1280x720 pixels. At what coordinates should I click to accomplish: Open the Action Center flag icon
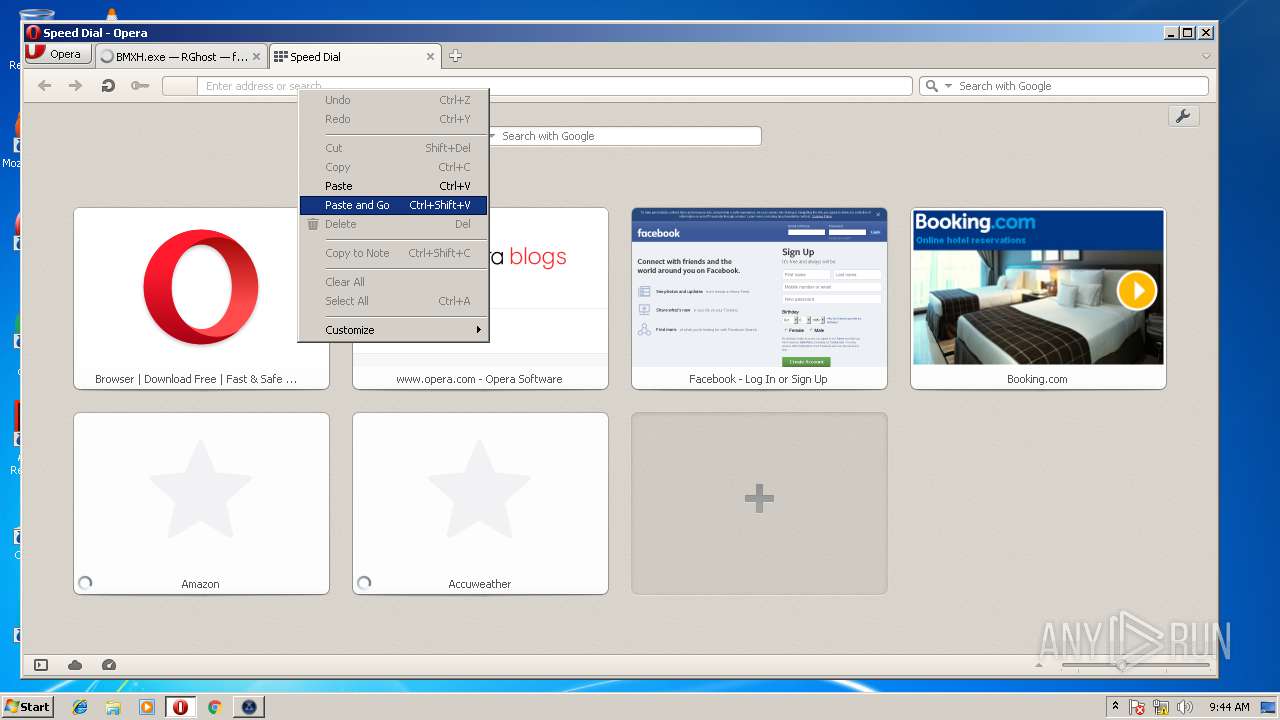click(x=1138, y=707)
